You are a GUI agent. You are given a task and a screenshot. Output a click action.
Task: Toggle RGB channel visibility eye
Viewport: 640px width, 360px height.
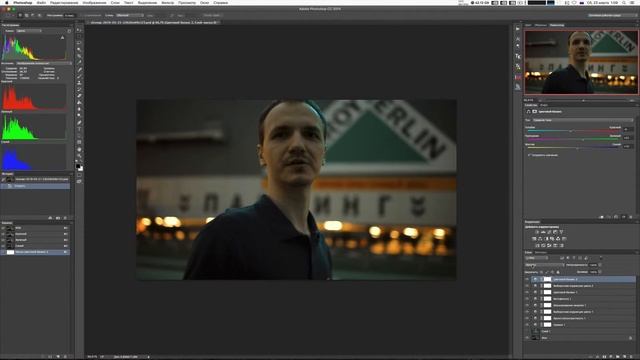tap(3, 228)
